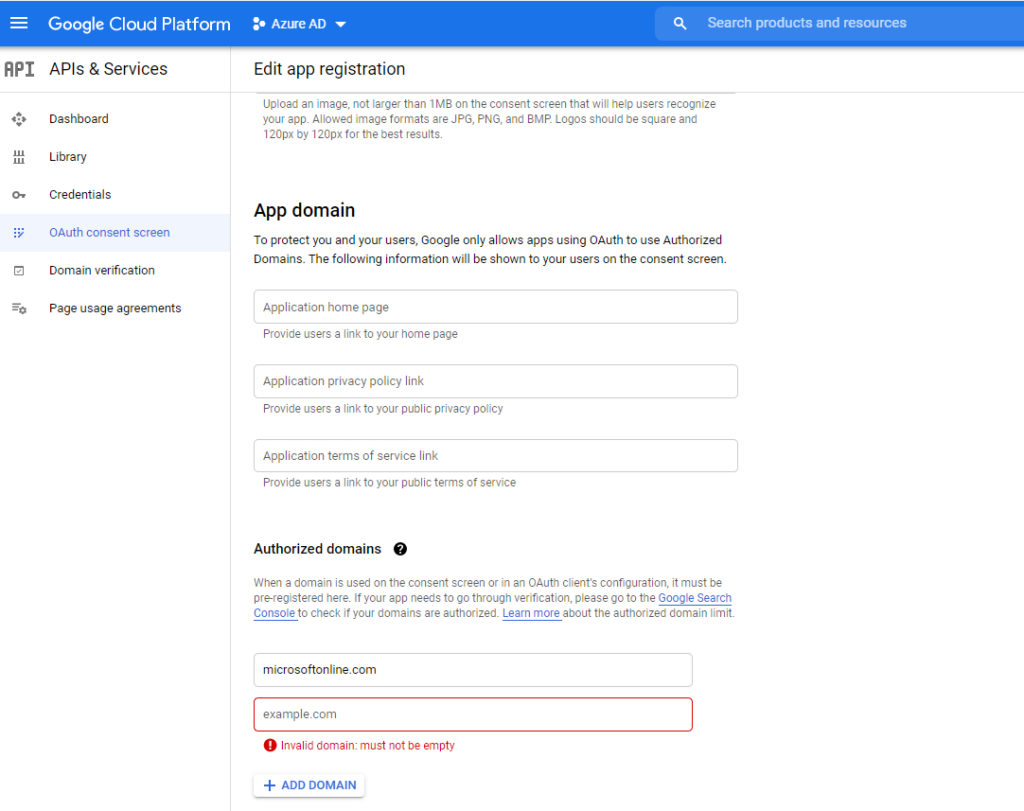Click the Domain verification checkbox icon
The image size is (1024, 811).
[x=19, y=270]
